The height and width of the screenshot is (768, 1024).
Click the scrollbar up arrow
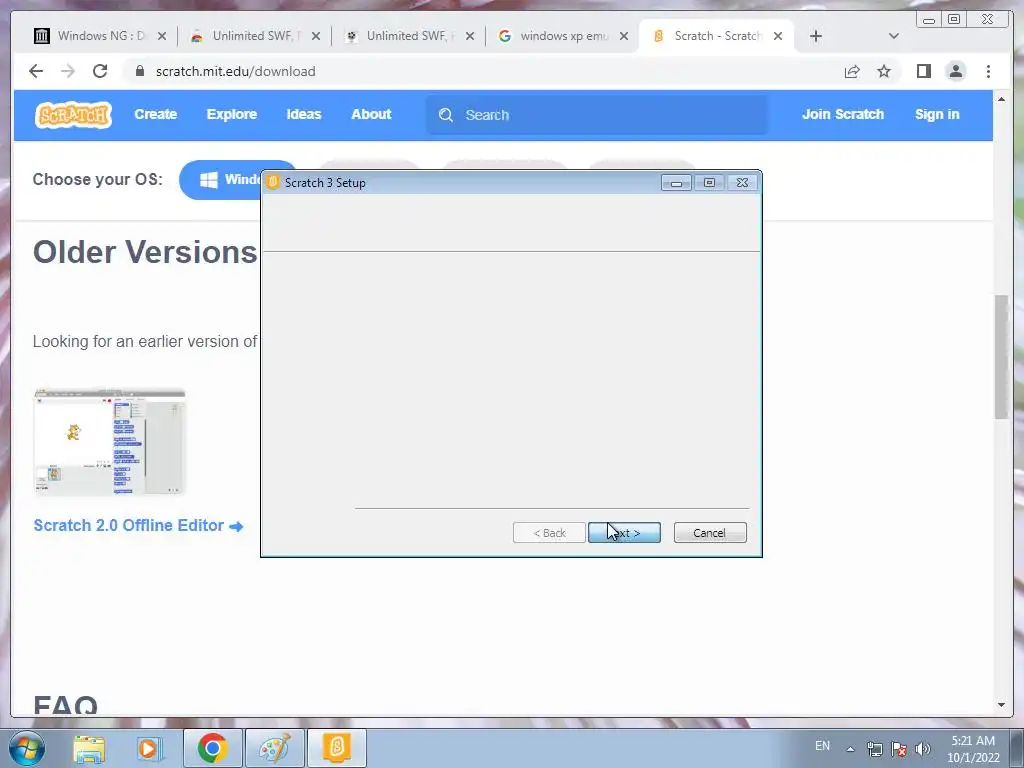[x=1001, y=99]
